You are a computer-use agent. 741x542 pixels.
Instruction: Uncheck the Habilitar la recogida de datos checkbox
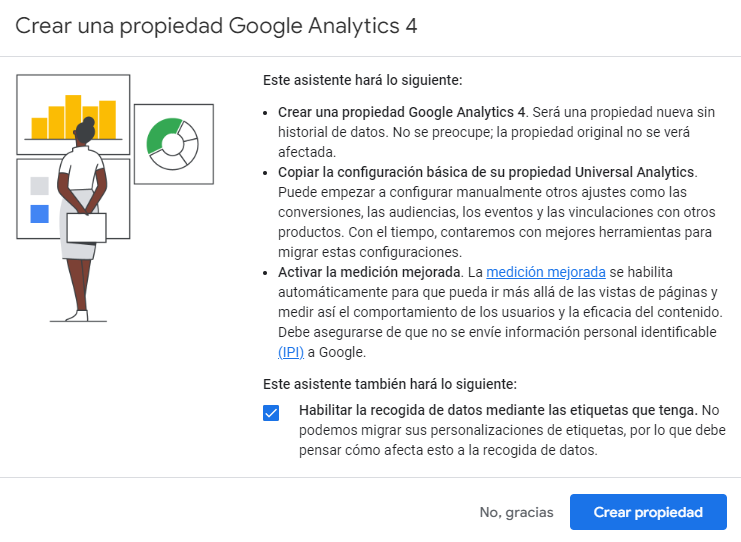271,413
